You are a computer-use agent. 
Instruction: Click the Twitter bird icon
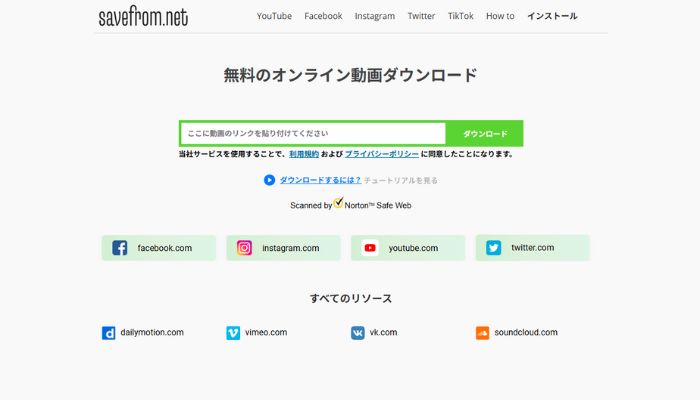click(x=494, y=248)
